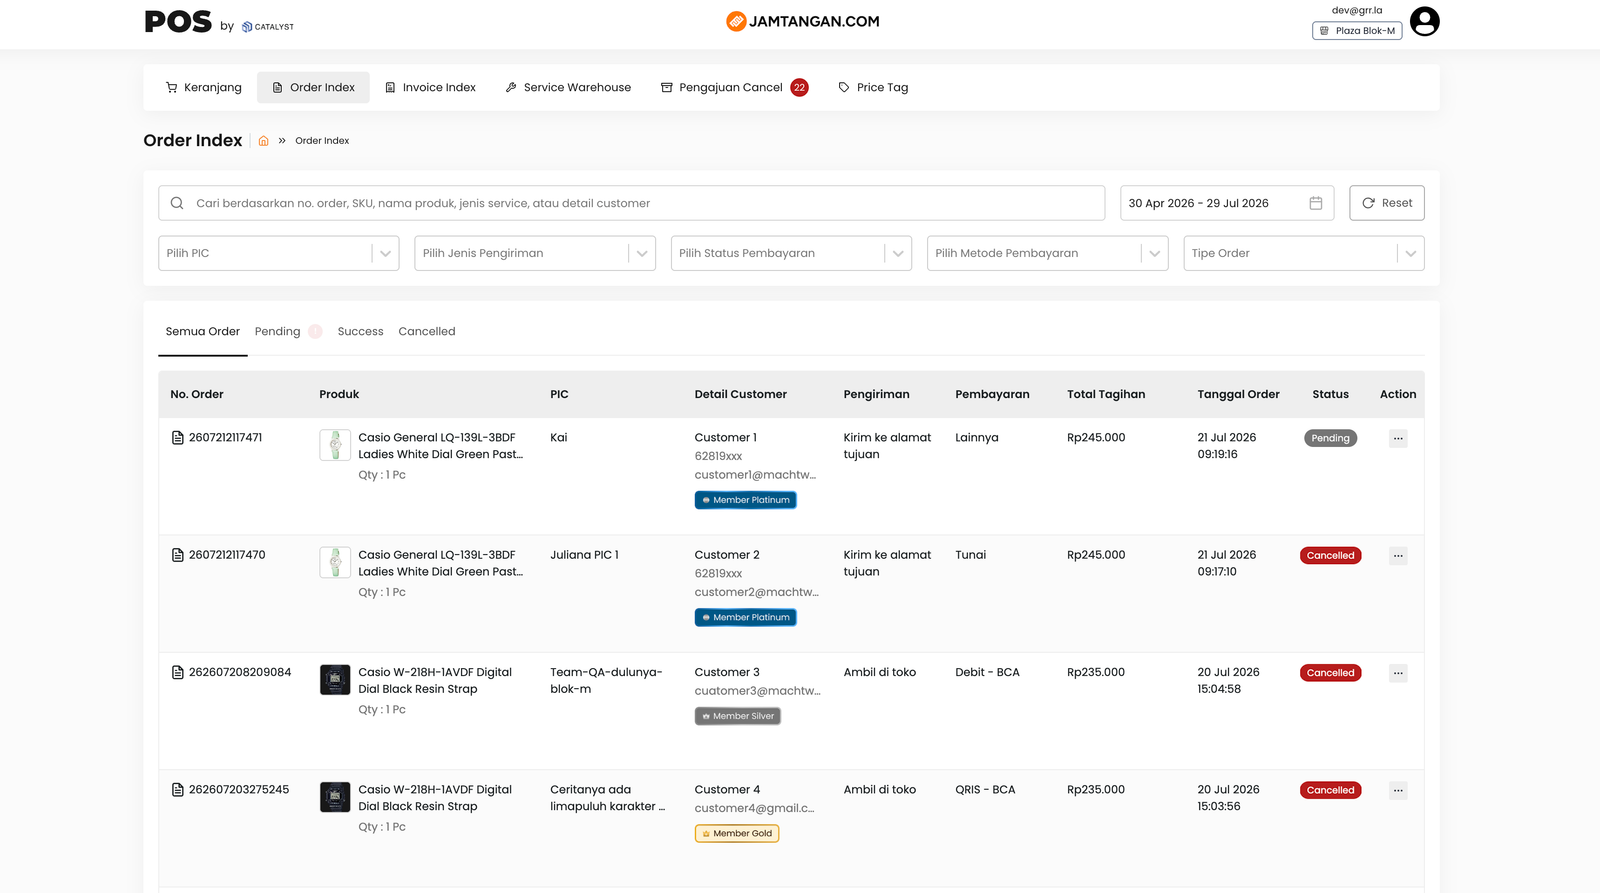1600x893 pixels.
Task: Open the Pengajuan Cancel menu
Action: pyautogui.click(x=734, y=87)
